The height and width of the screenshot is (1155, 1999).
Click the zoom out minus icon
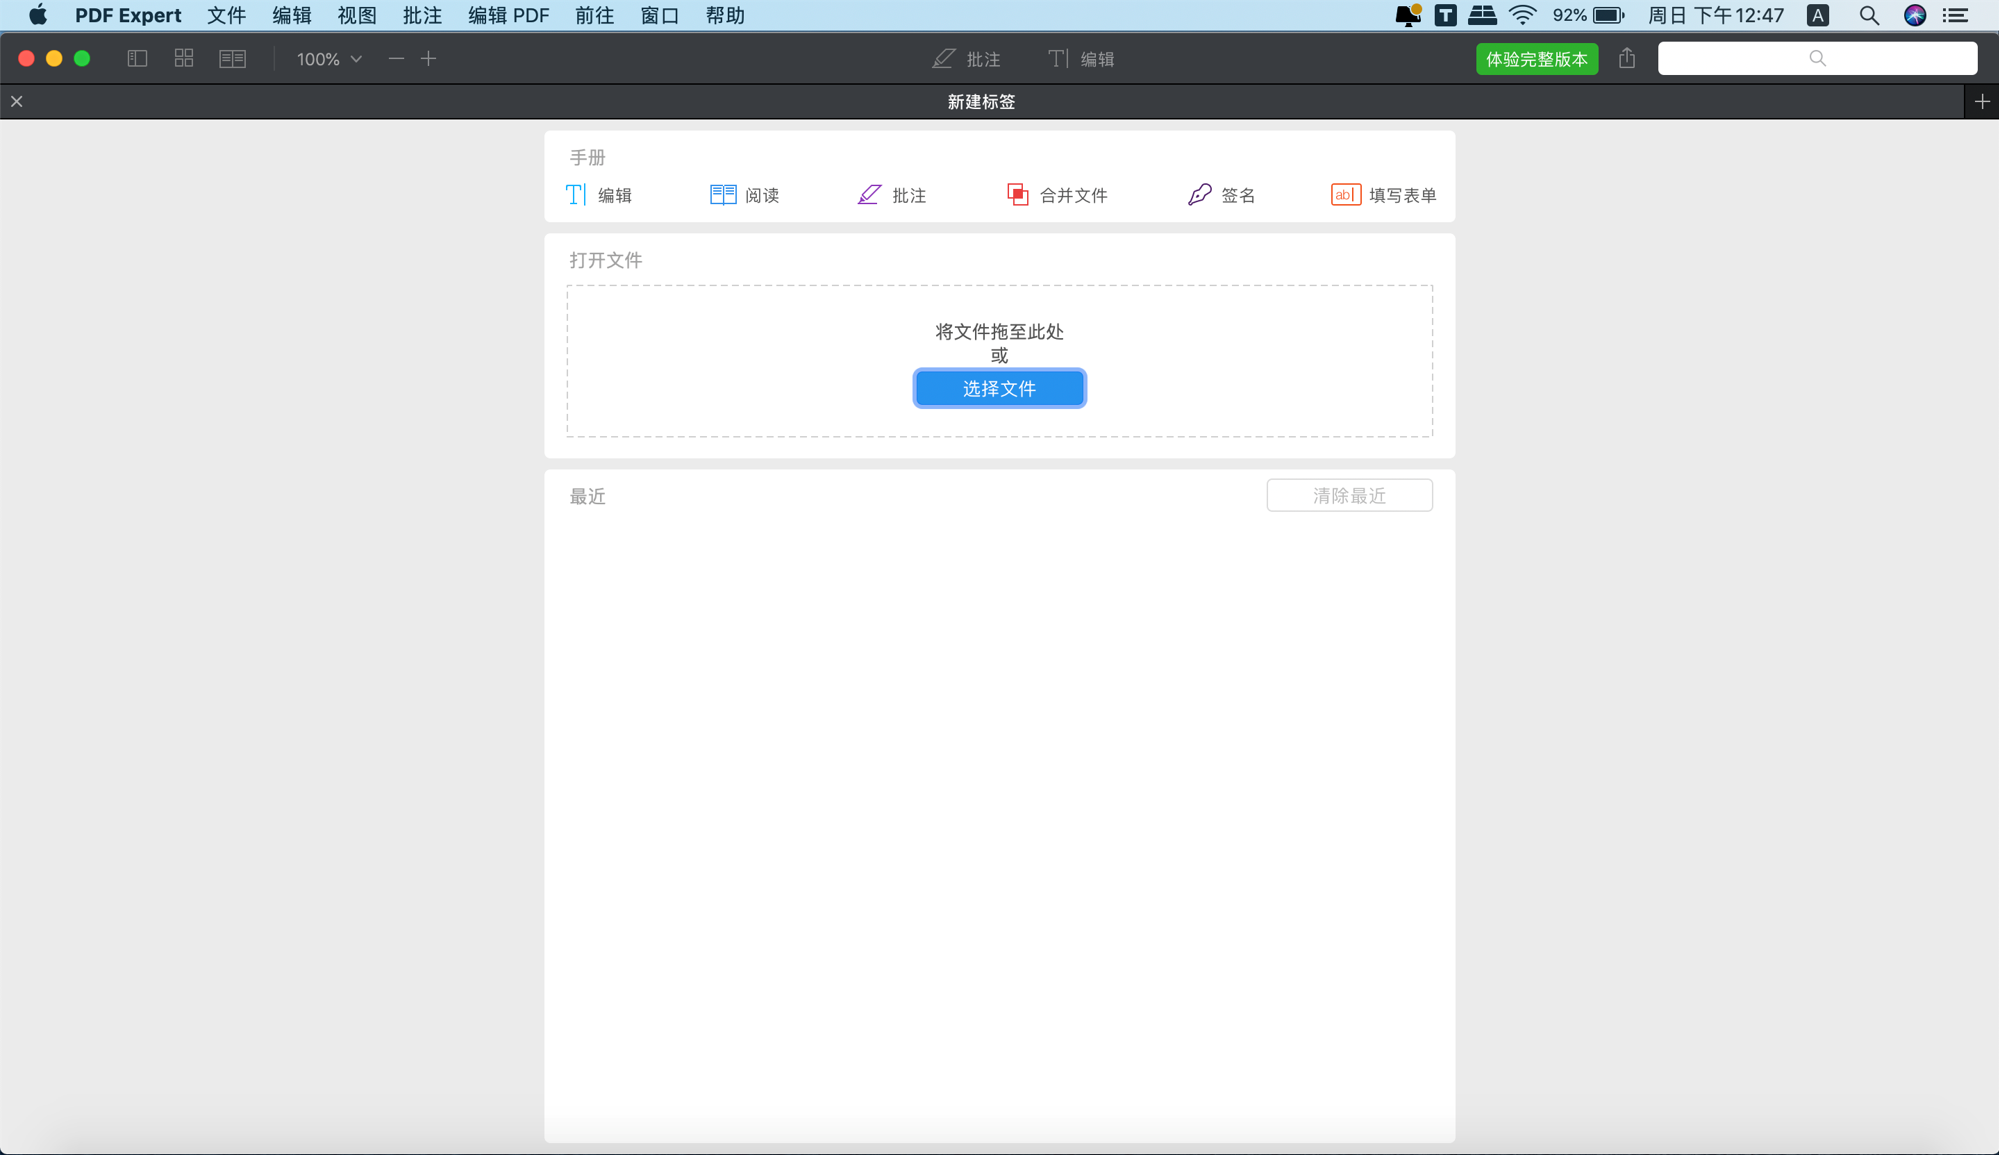point(396,59)
